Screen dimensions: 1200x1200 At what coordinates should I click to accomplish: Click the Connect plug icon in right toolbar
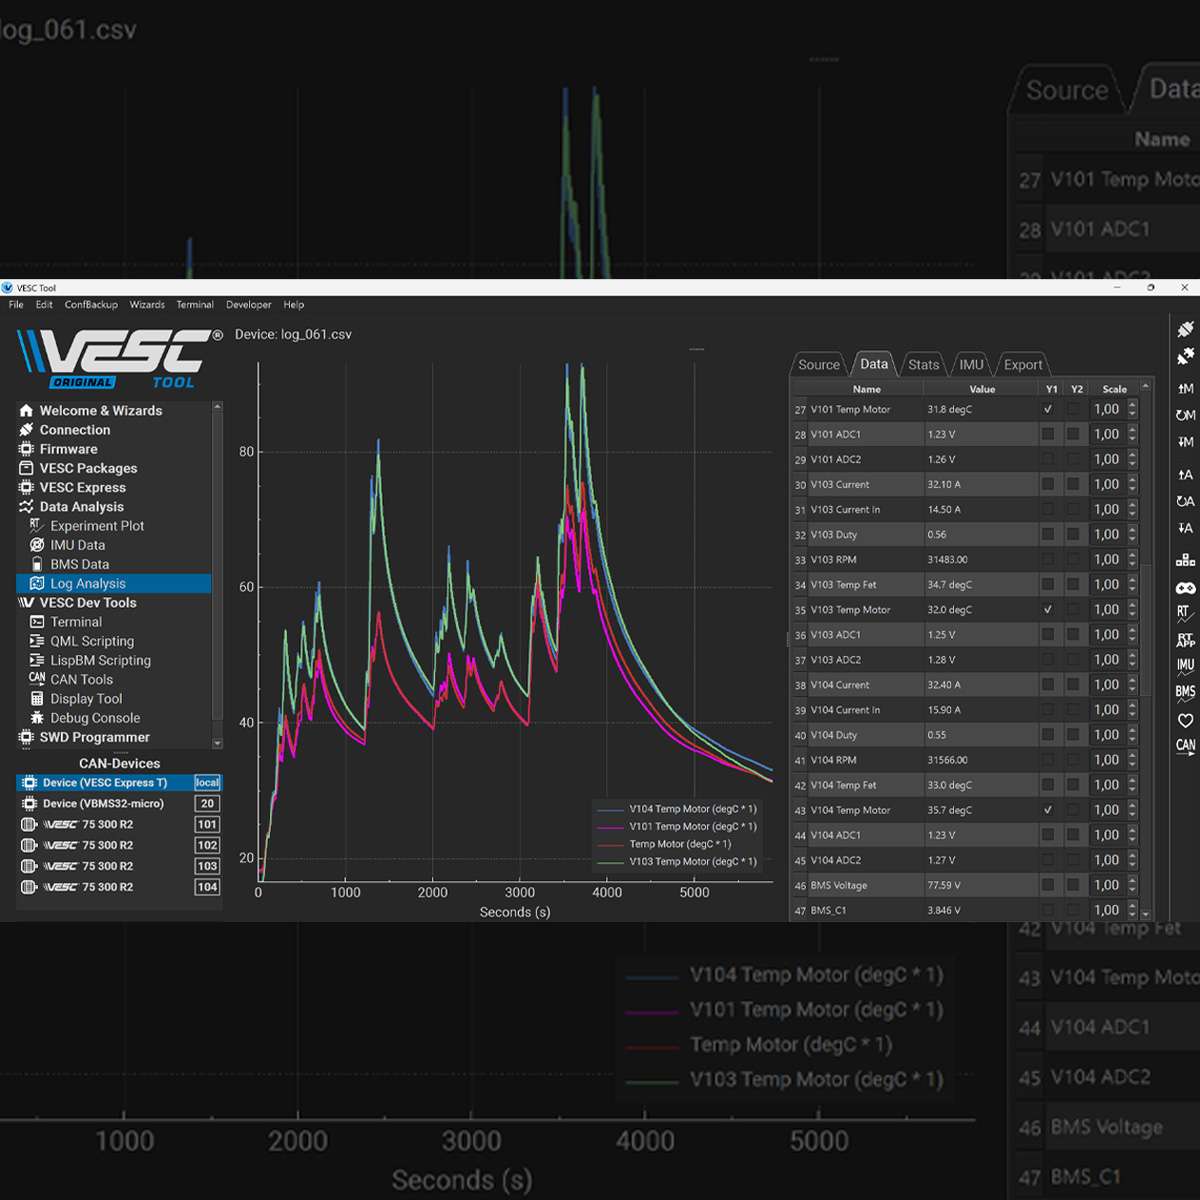coord(1185,329)
